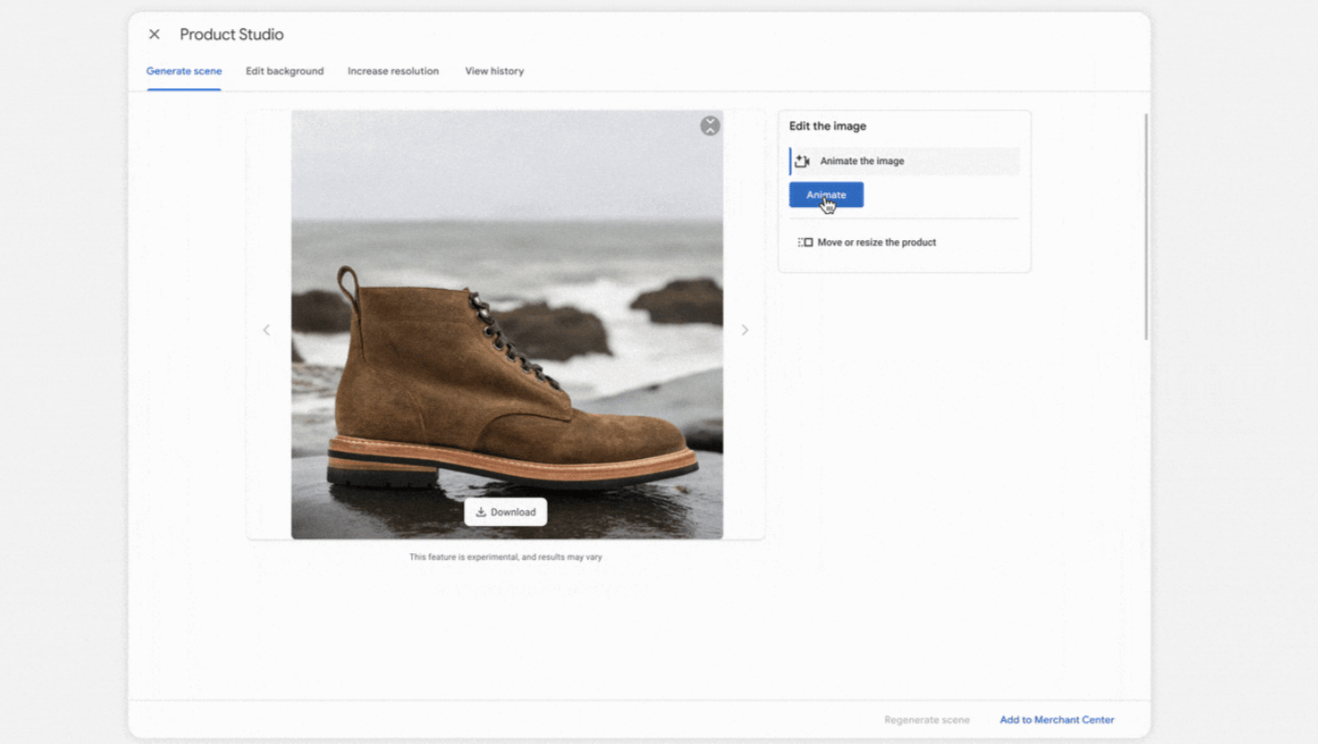Show the previous generated image with the left chevron

(266, 330)
